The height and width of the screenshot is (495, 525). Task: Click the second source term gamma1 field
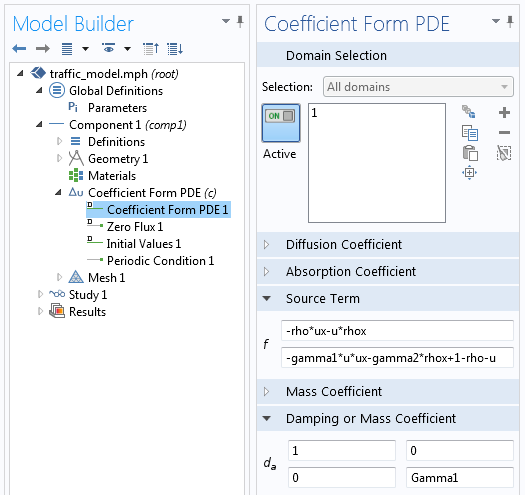397,358
